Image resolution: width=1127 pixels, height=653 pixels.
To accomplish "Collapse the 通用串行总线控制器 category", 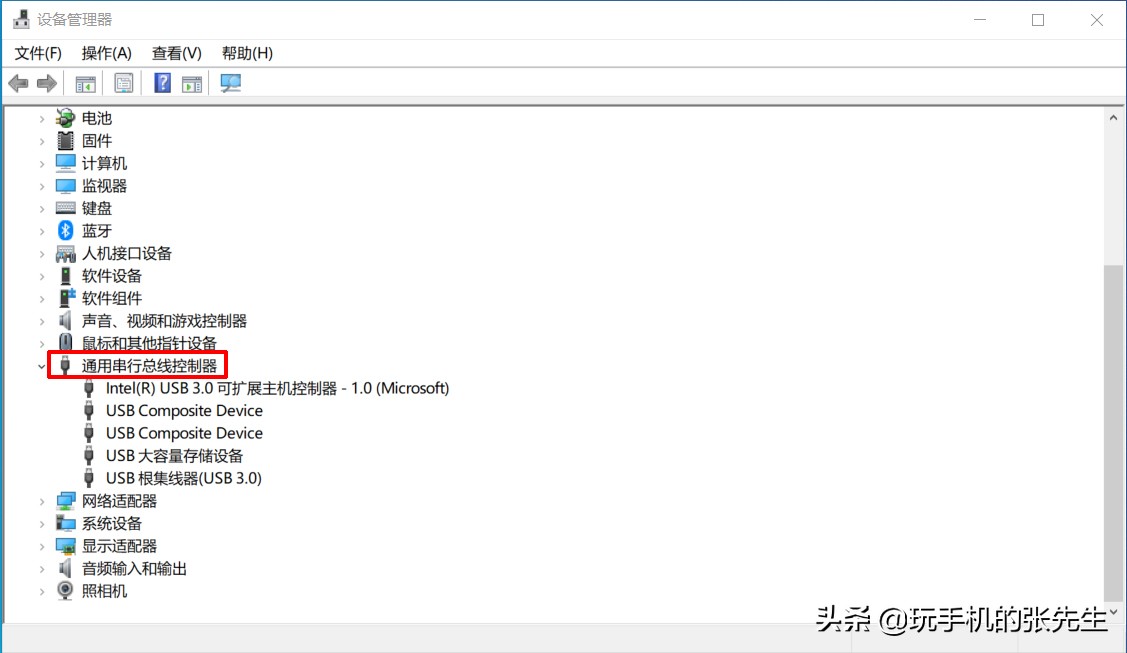I will pyautogui.click(x=42, y=365).
